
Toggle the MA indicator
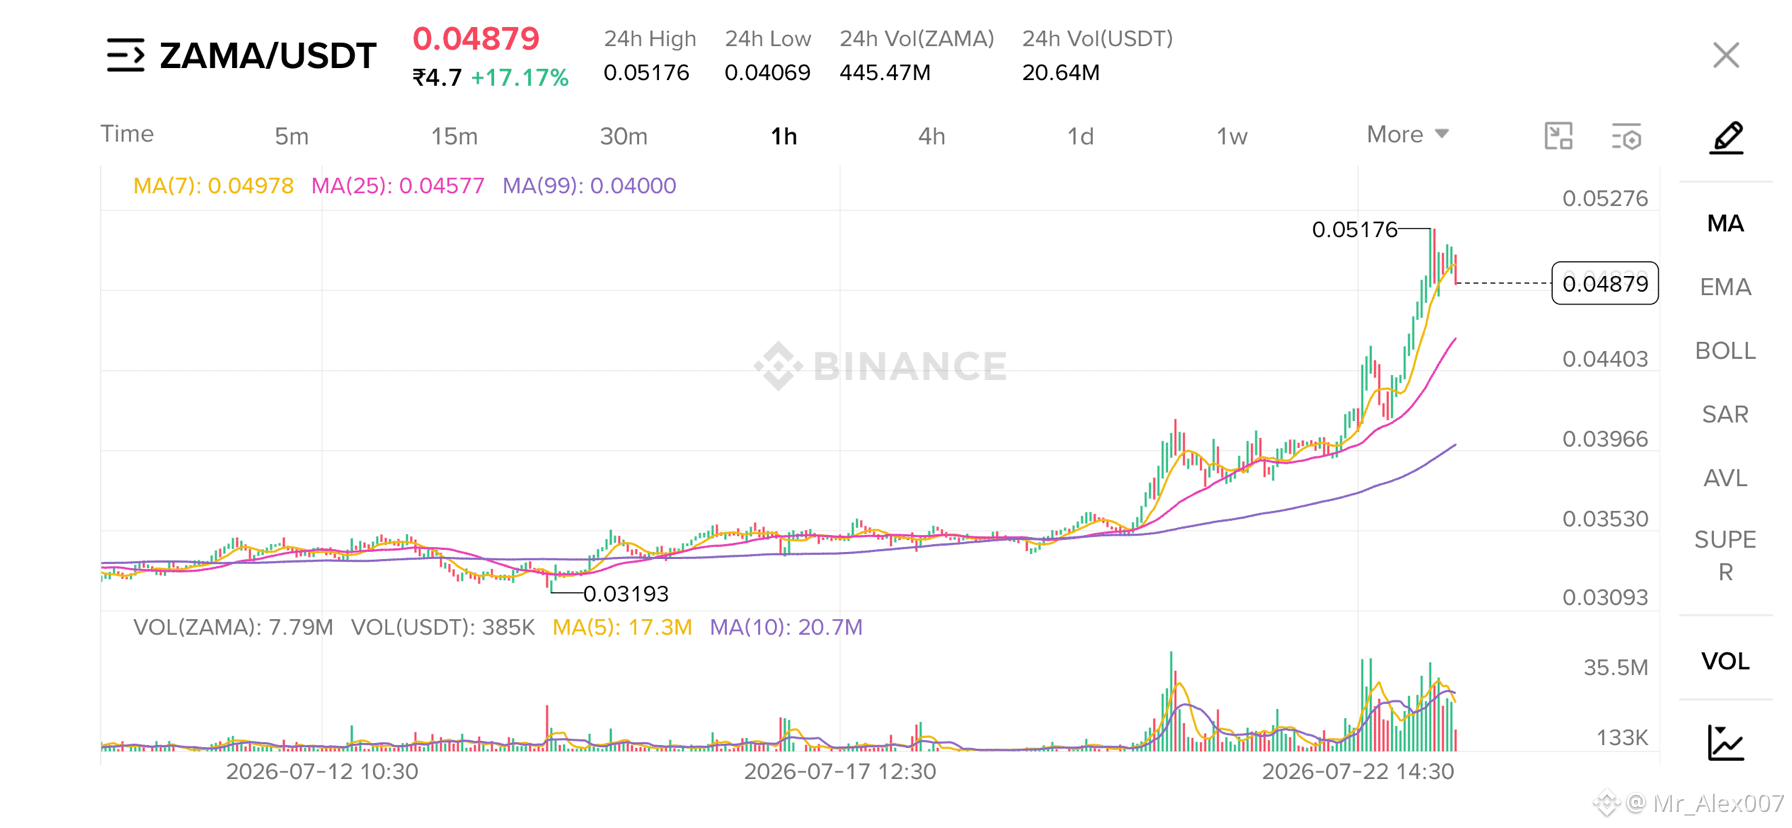(x=1726, y=223)
